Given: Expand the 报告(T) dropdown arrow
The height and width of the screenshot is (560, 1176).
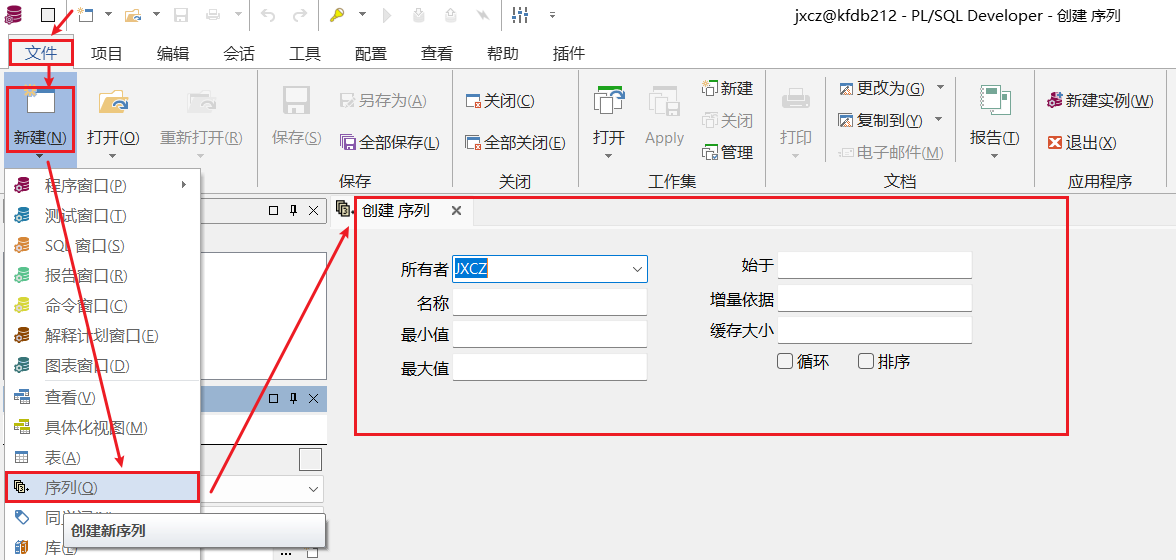Looking at the screenshot, I should click(x=994, y=156).
